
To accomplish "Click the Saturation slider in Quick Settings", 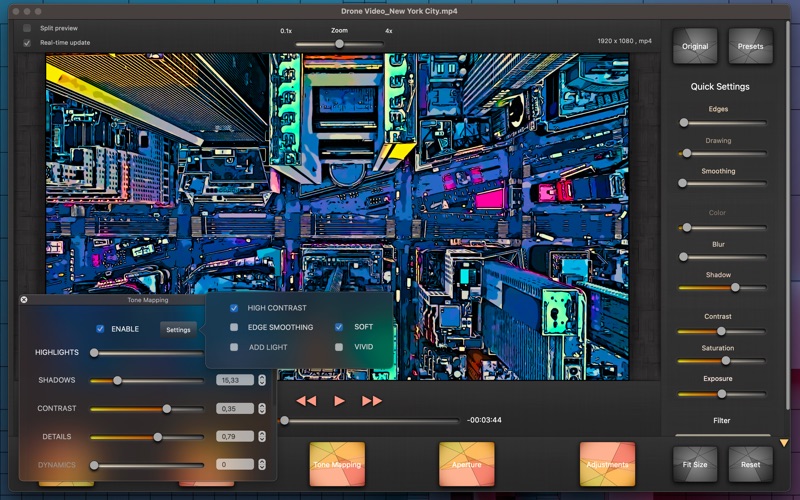I will coord(726,360).
